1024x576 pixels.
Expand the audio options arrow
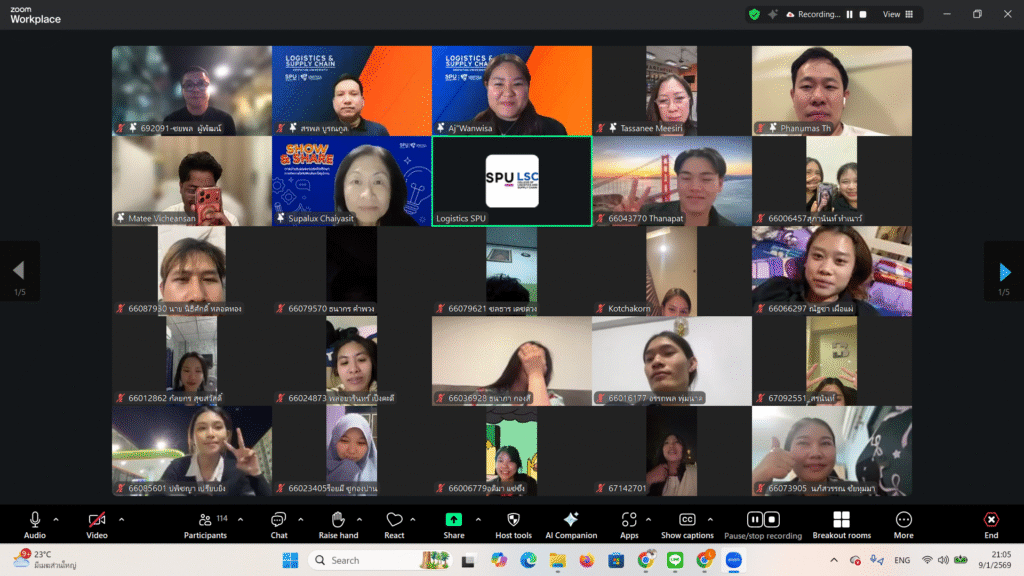[56, 519]
